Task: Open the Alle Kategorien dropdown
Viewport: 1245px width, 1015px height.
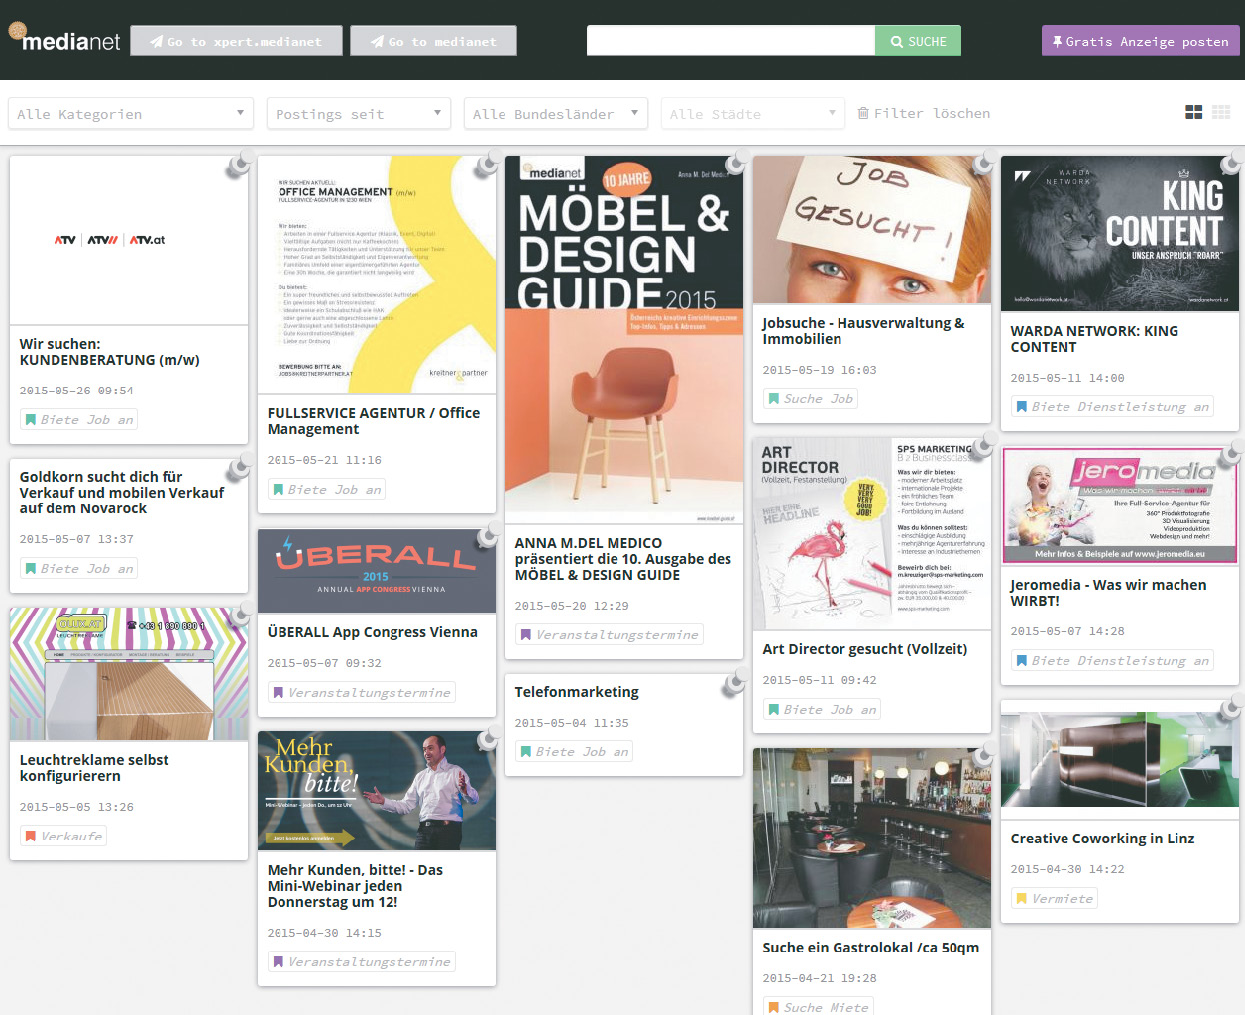Action: coord(130,113)
